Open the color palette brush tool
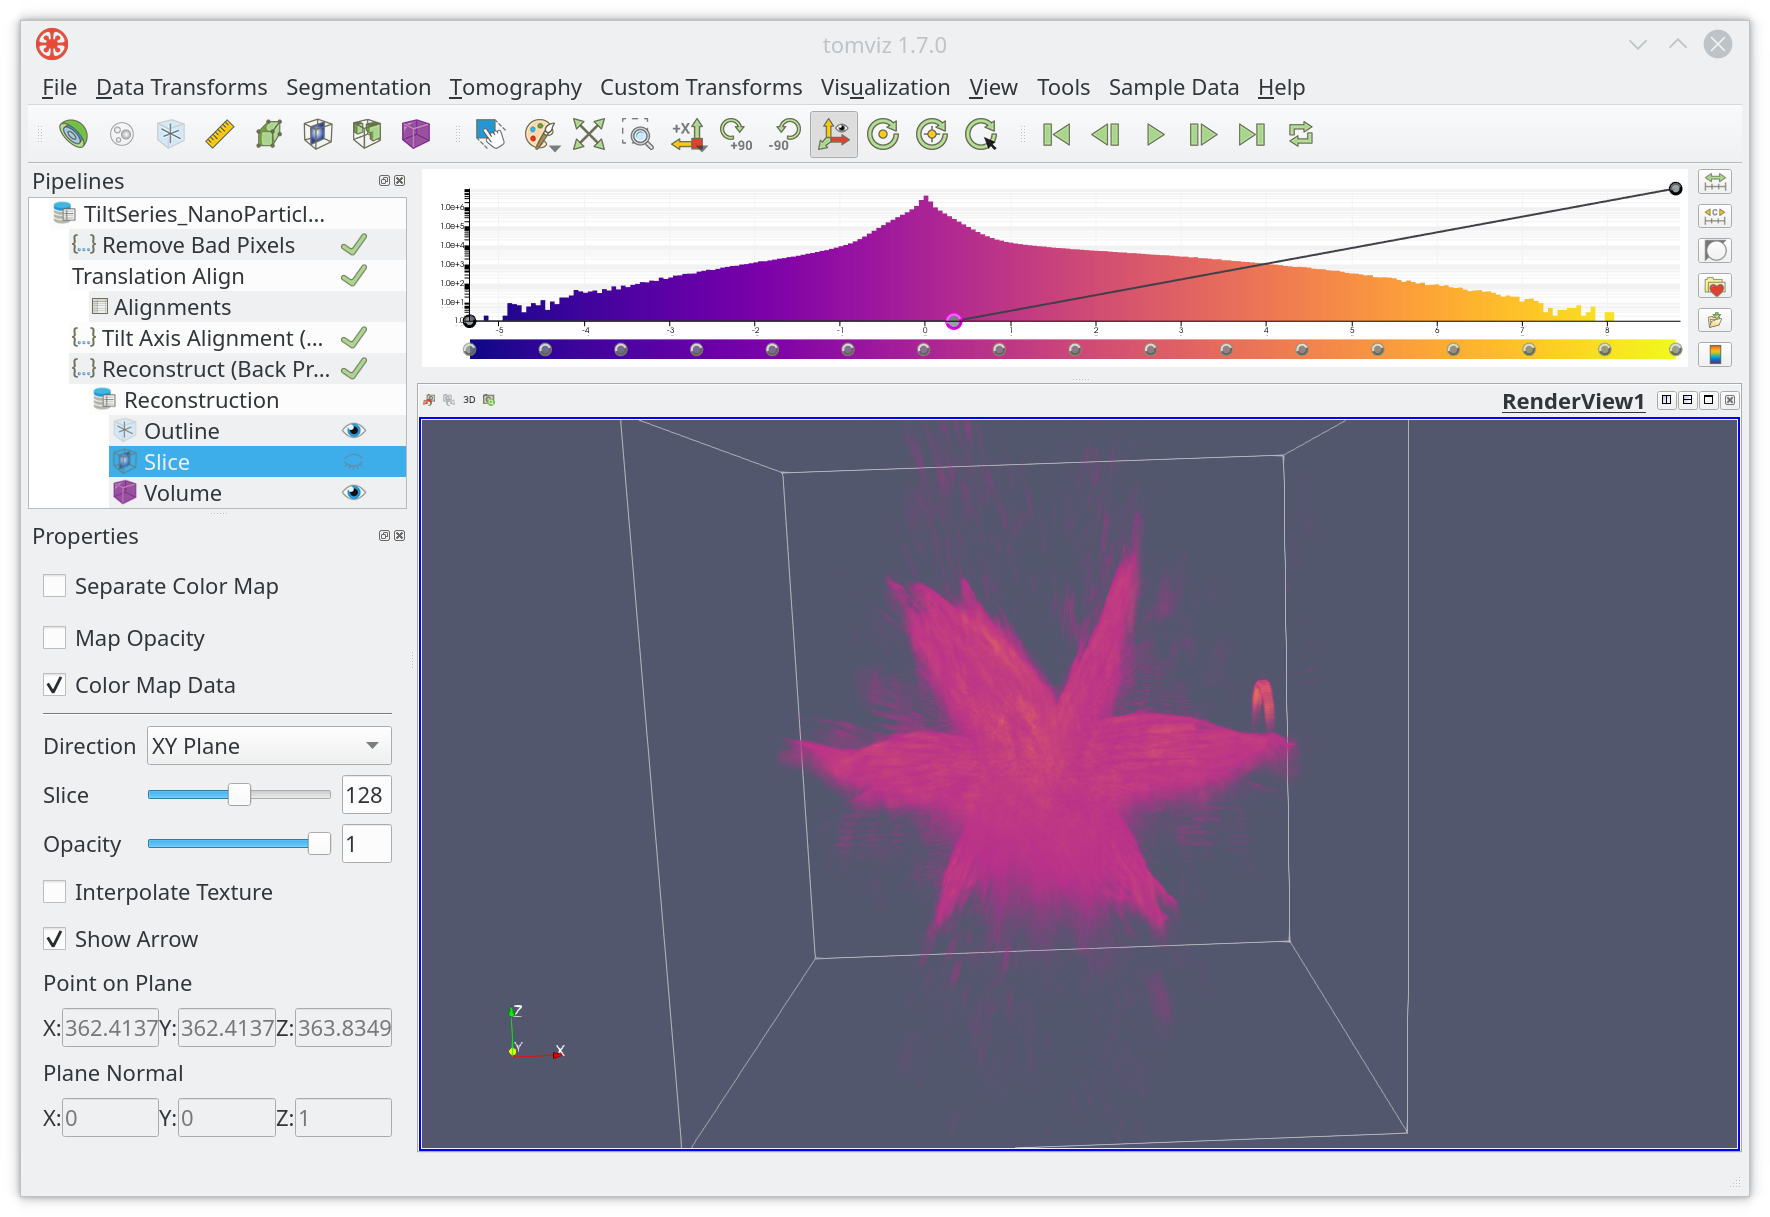 [x=540, y=134]
